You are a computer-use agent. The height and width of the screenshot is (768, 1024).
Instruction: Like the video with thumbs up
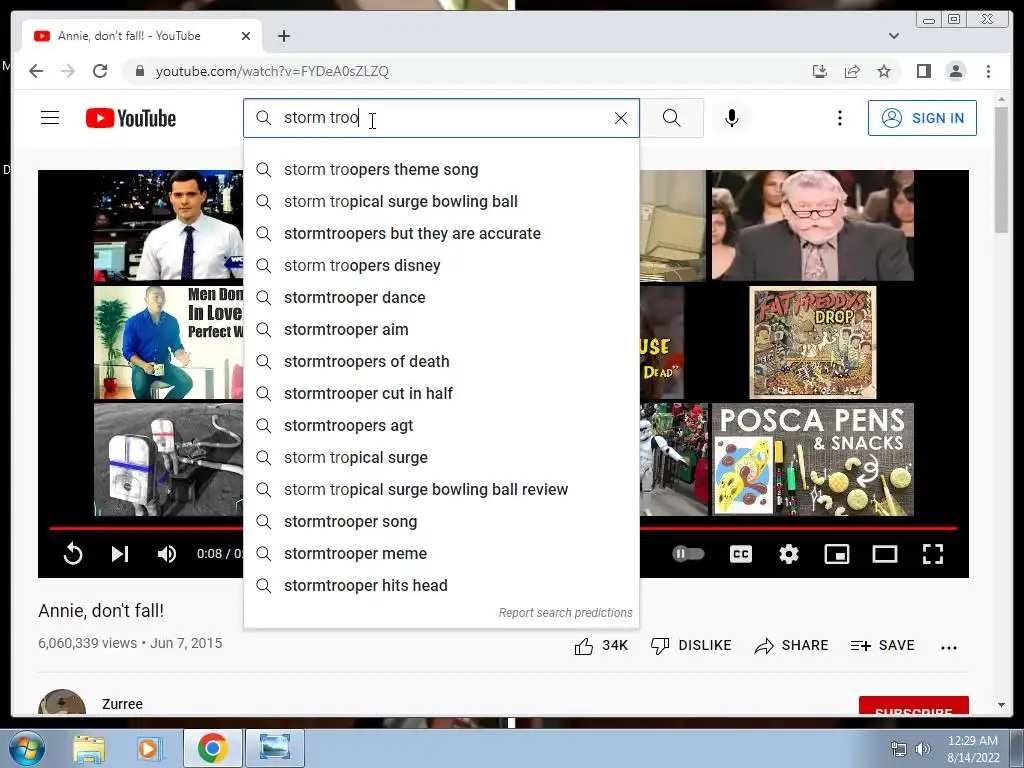point(601,646)
